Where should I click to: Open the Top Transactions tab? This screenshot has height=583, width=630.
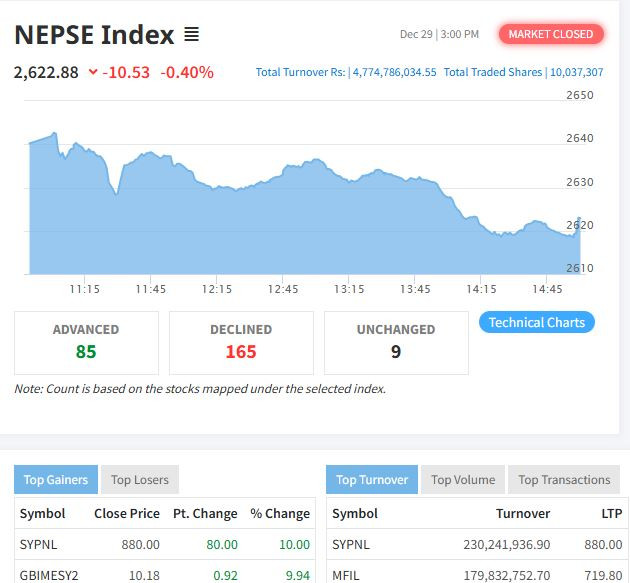pyautogui.click(x=564, y=479)
